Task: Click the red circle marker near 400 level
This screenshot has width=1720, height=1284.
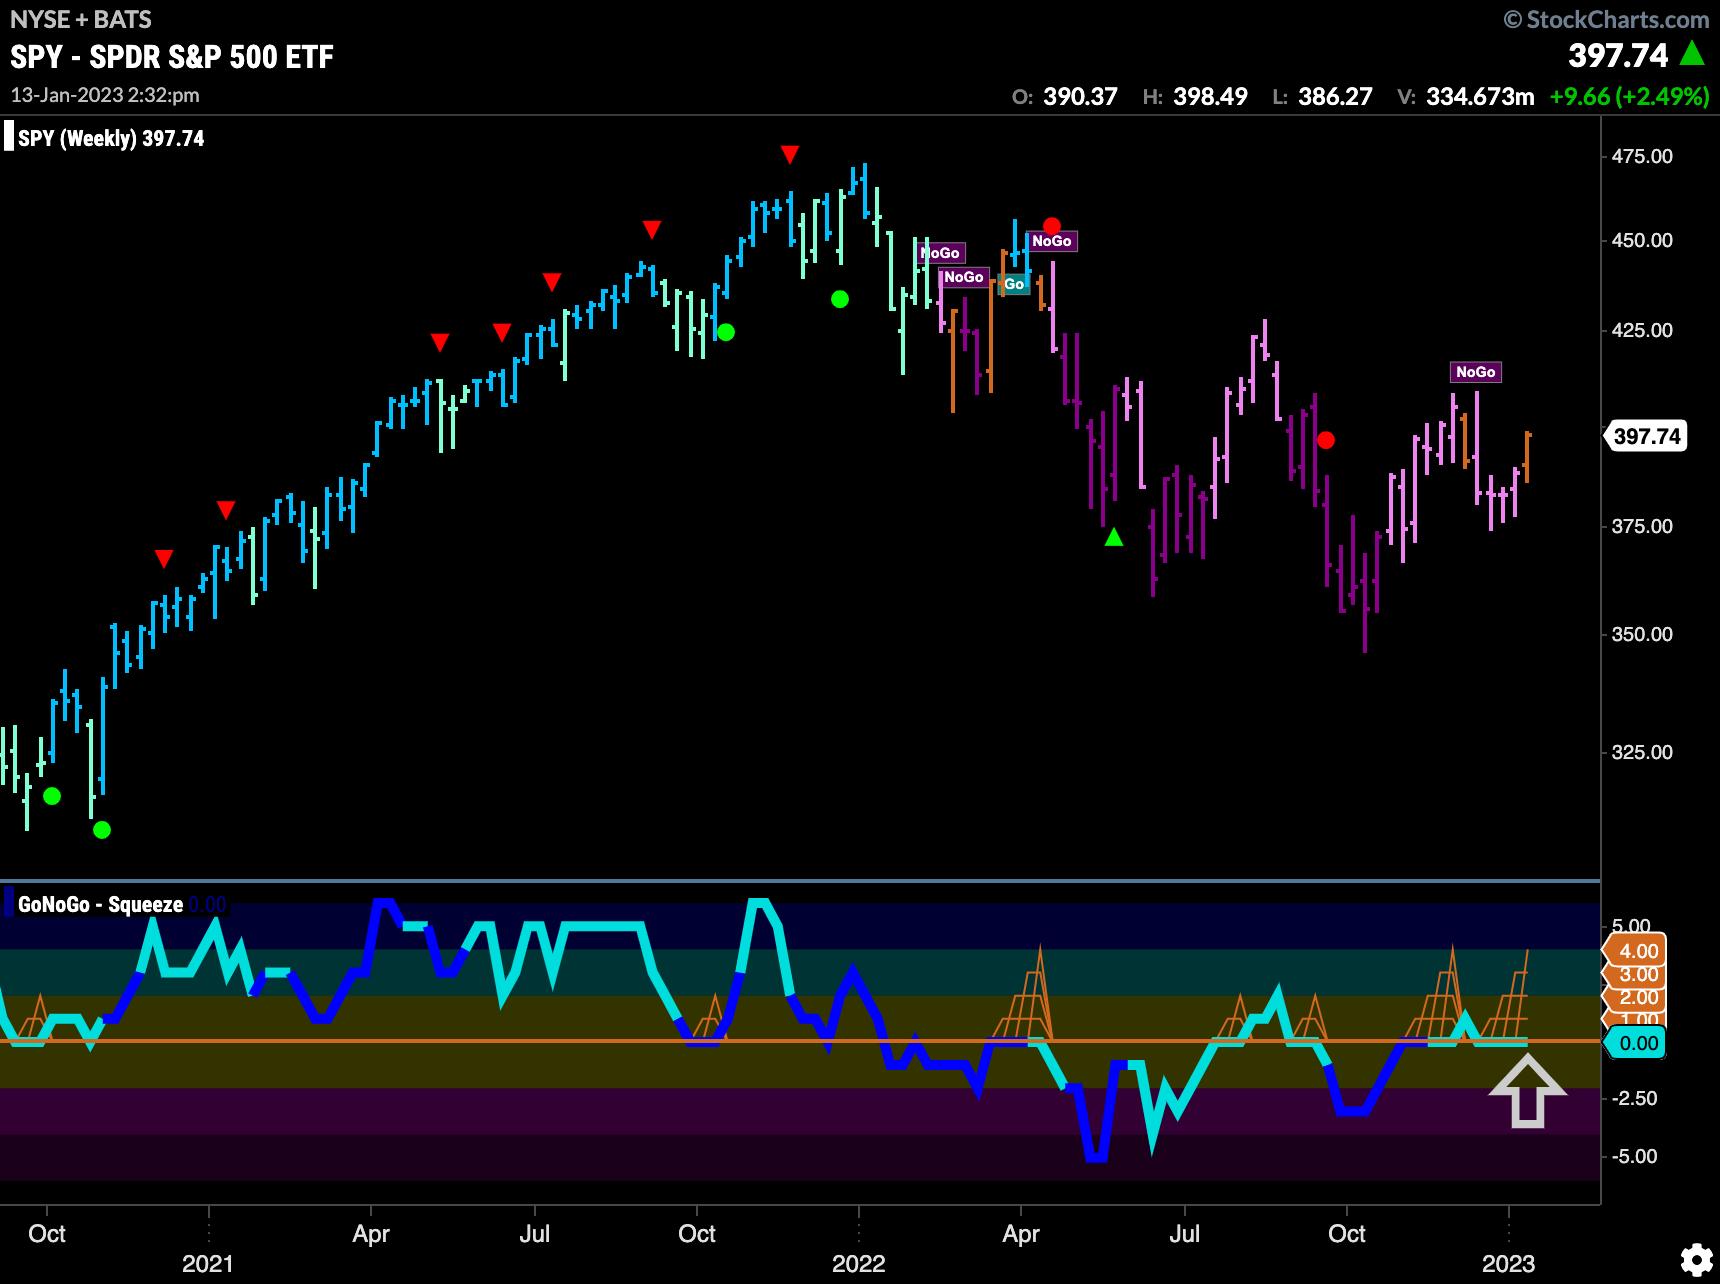Action: tap(1325, 440)
